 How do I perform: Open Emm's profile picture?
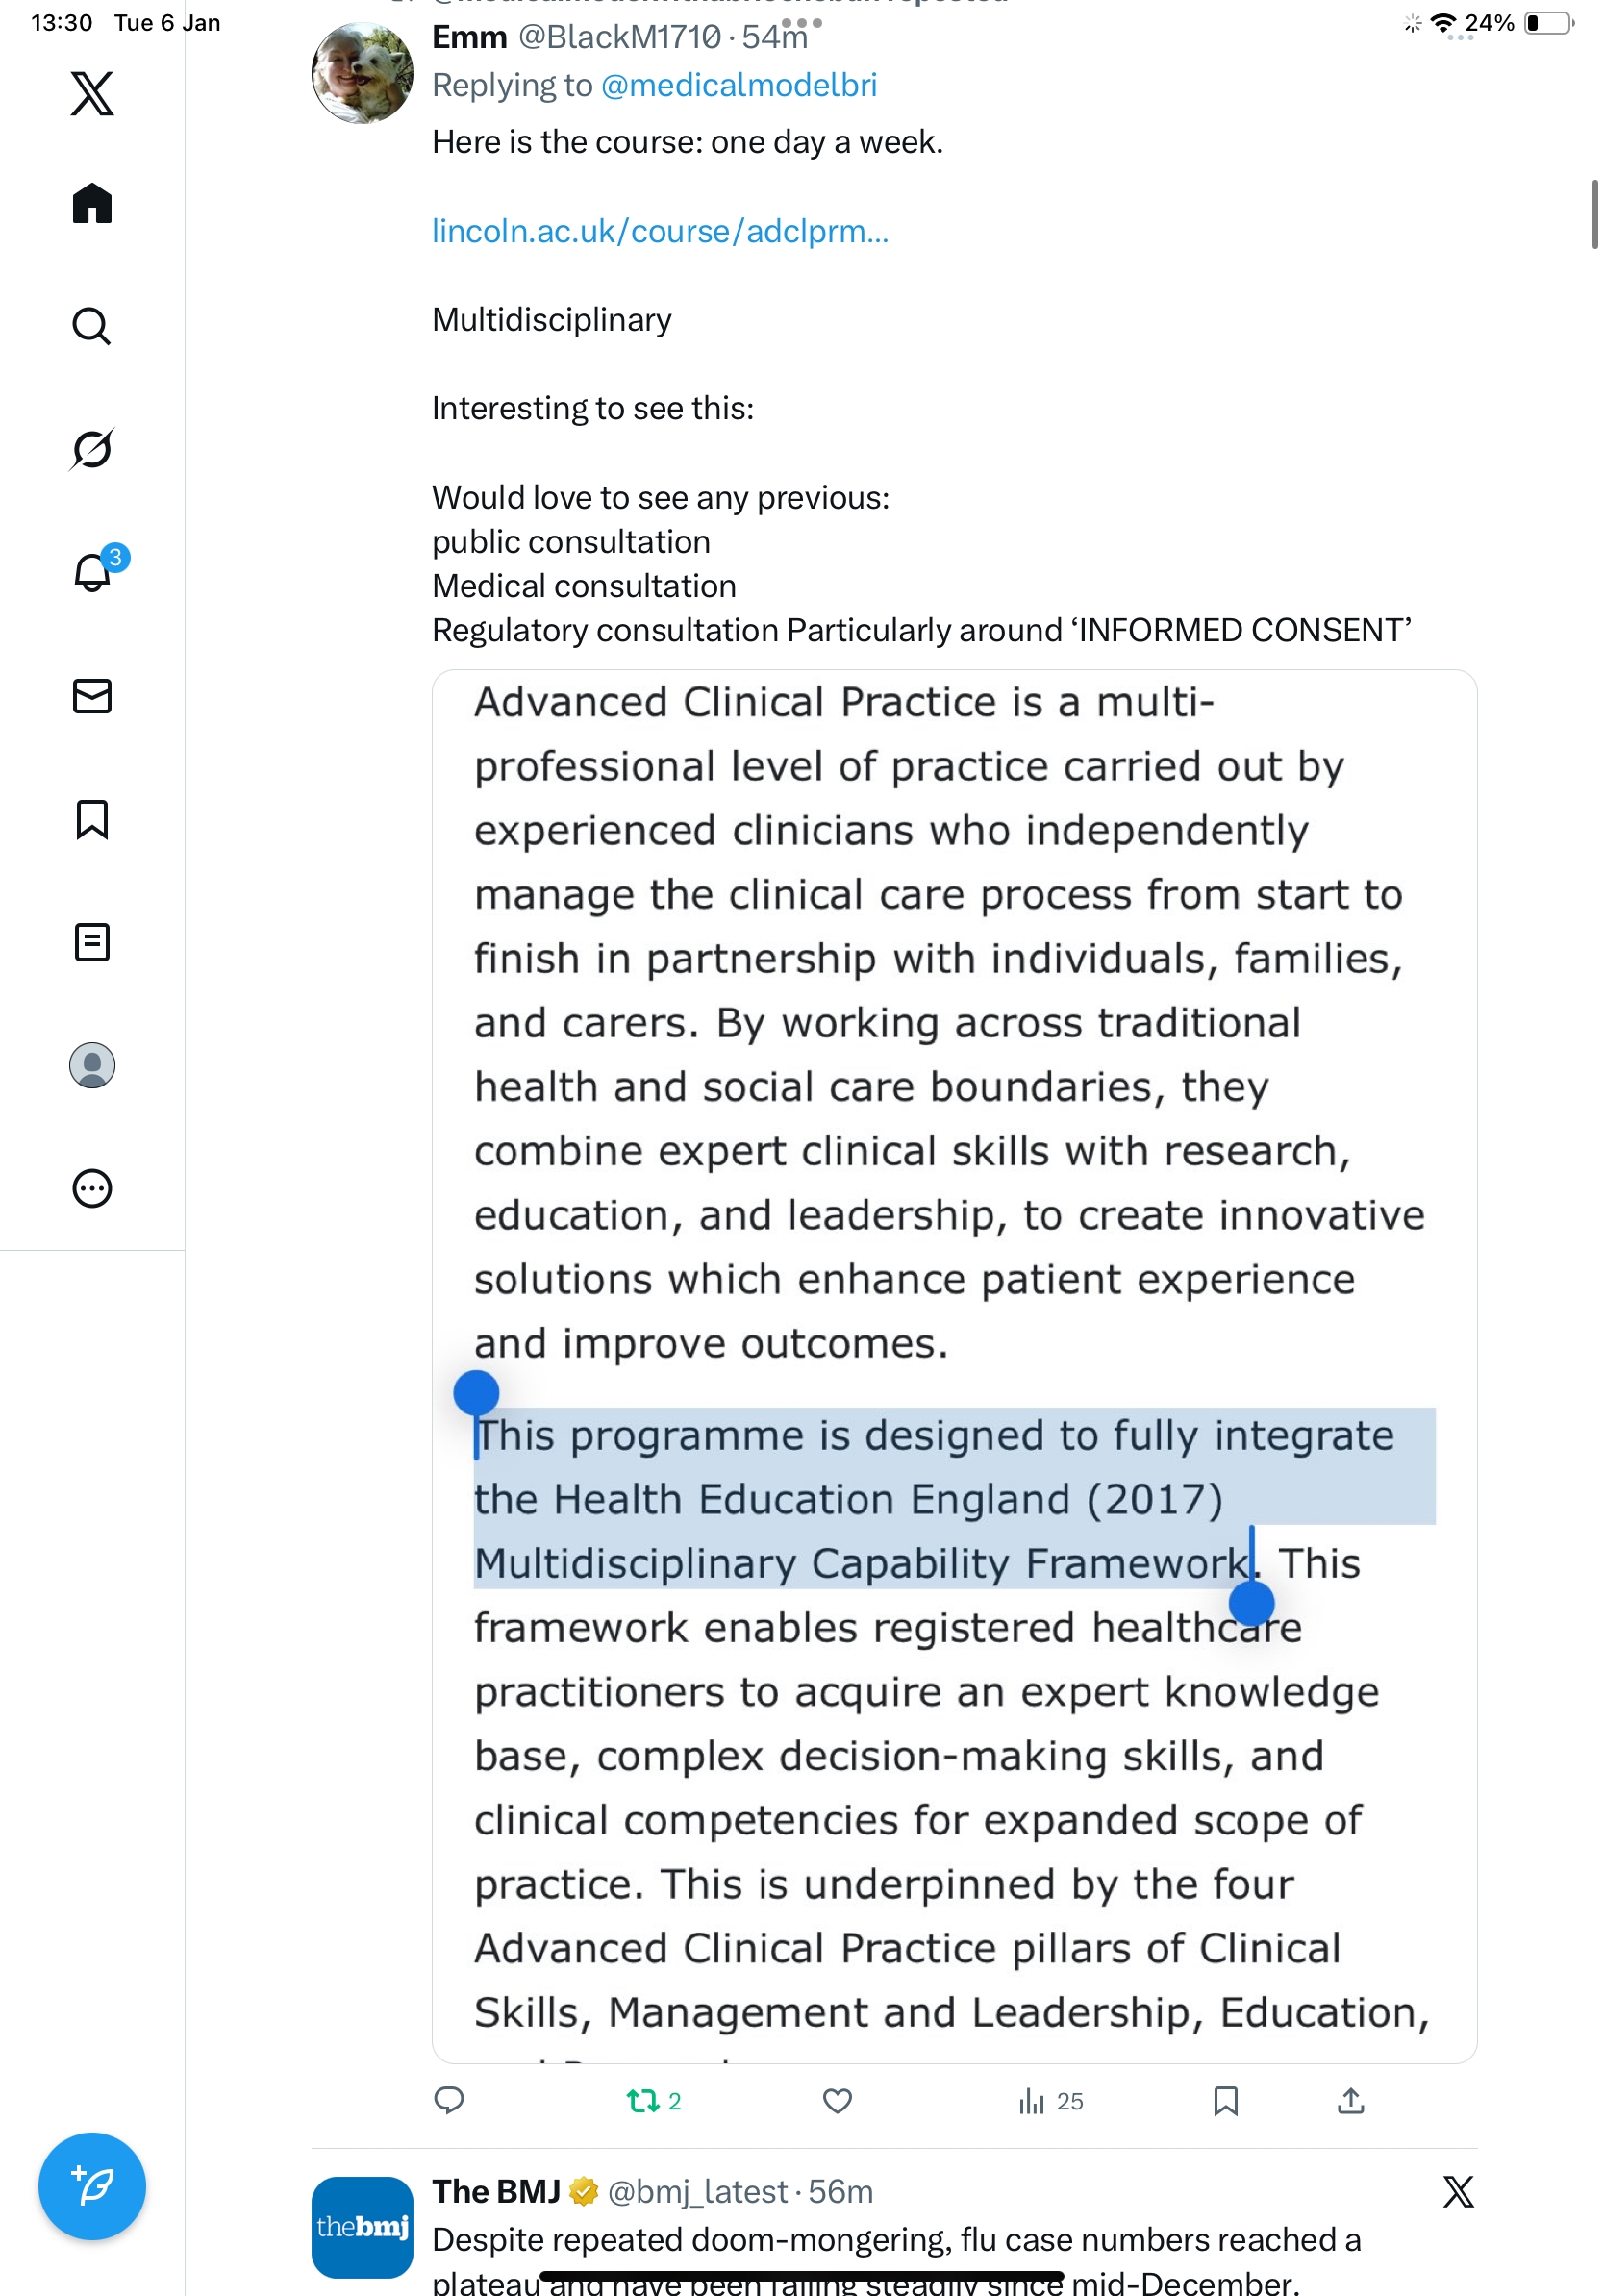tap(362, 74)
